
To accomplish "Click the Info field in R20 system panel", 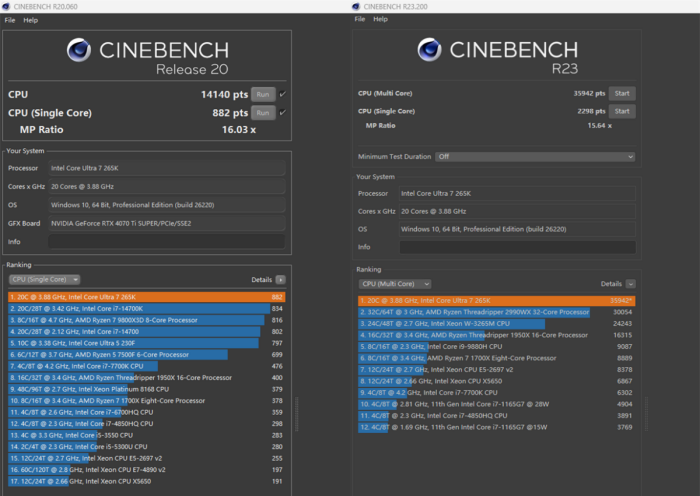I will (167, 242).
